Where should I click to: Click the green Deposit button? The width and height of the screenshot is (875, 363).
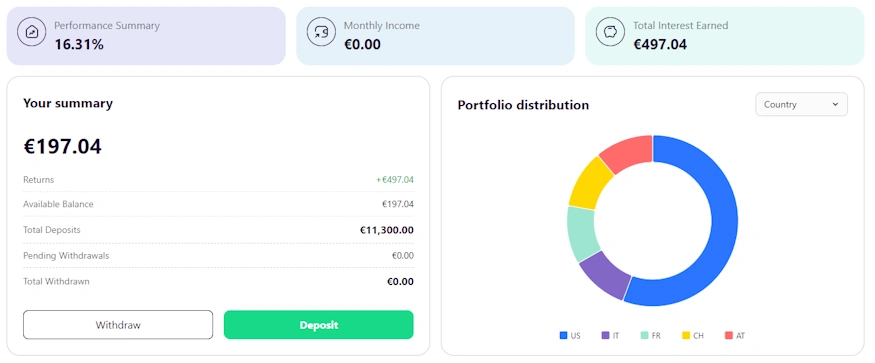pos(319,325)
